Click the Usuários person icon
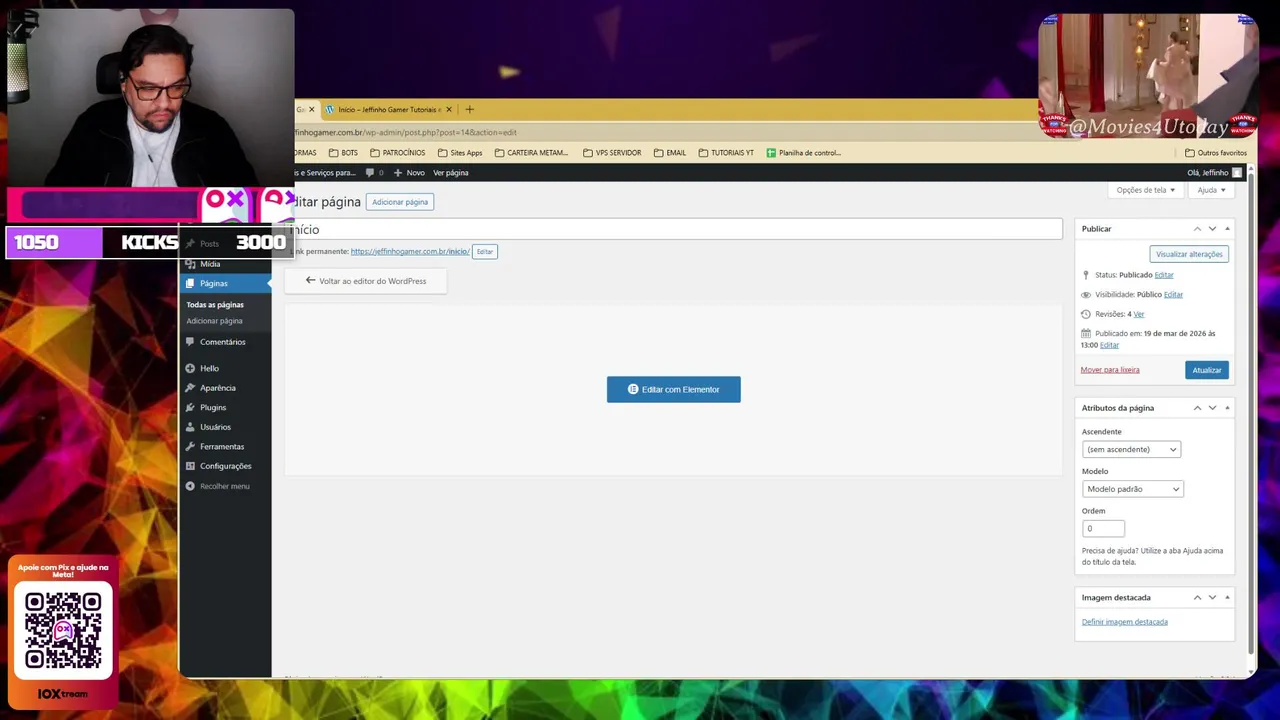Image resolution: width=1280 pixels, height=720 pixels. pyautogui.click(x=190, y=427)
